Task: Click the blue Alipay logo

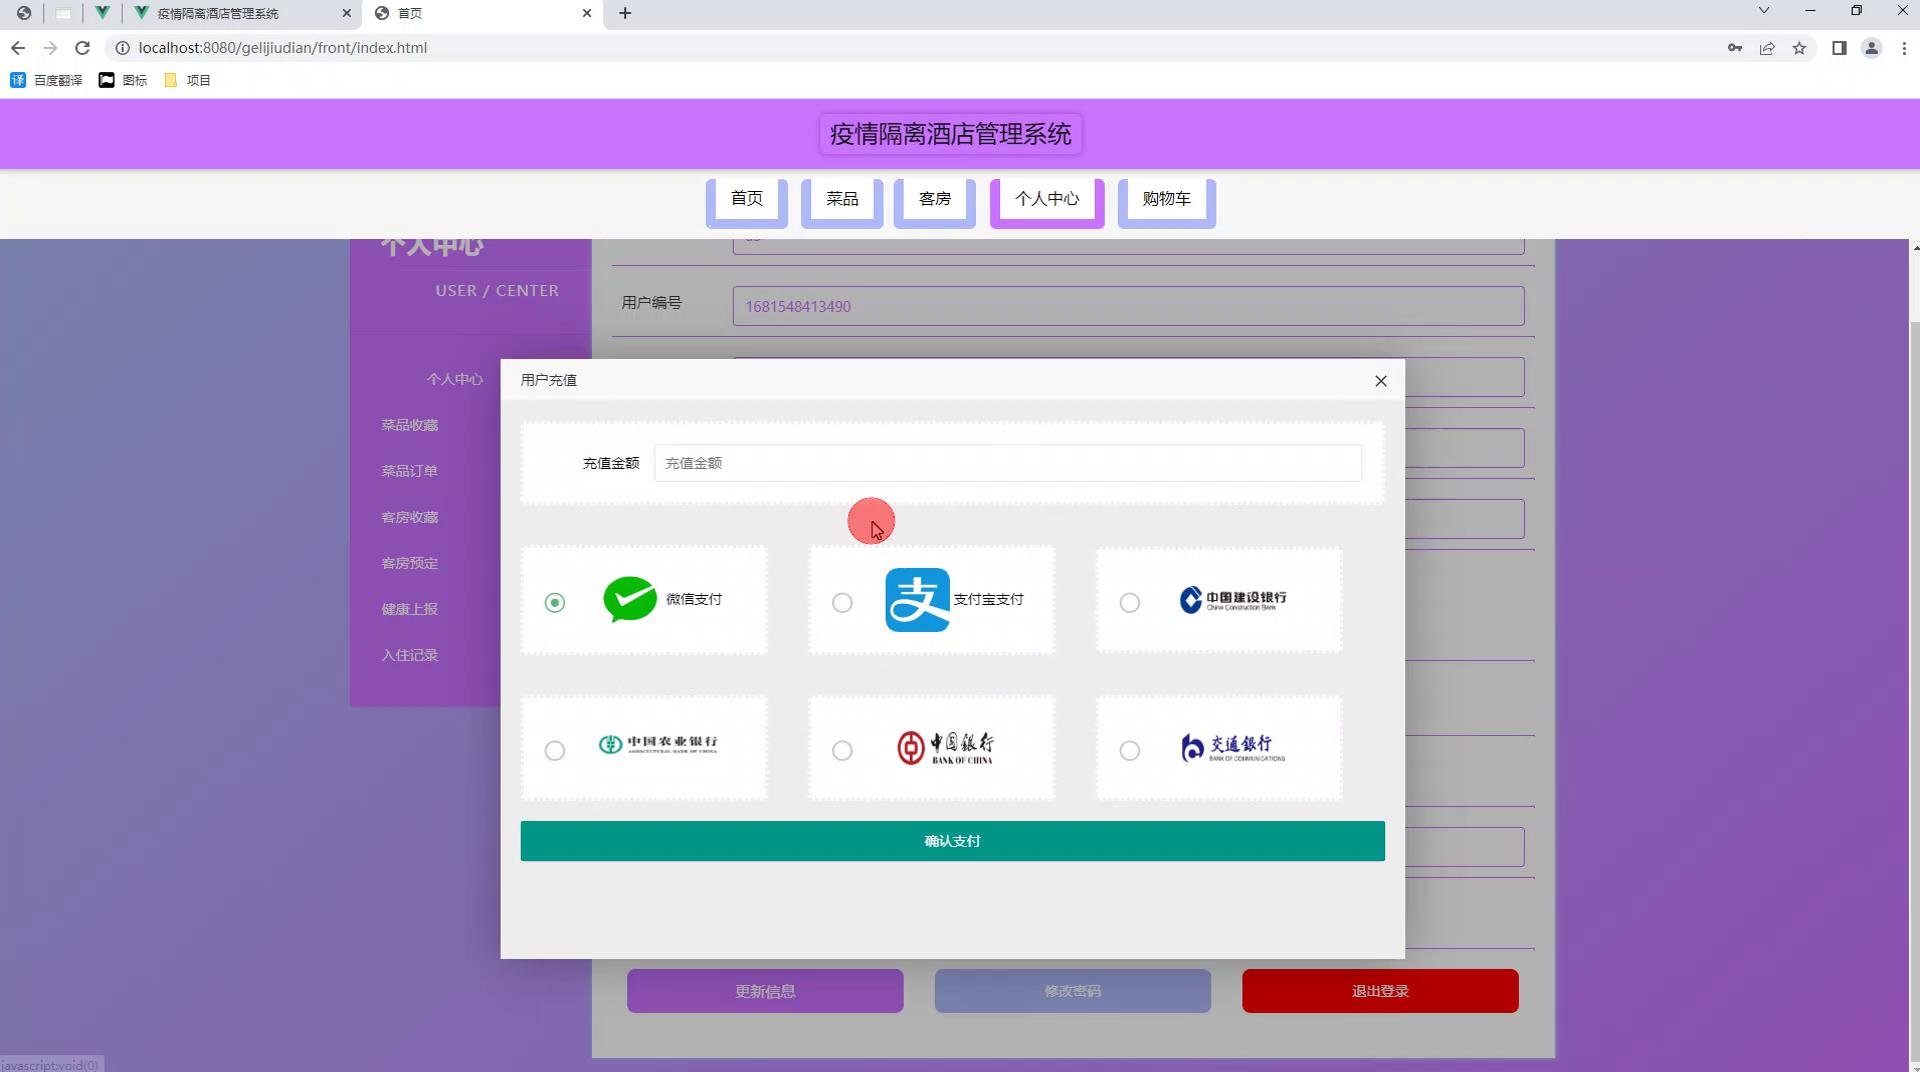Action: 917,599
